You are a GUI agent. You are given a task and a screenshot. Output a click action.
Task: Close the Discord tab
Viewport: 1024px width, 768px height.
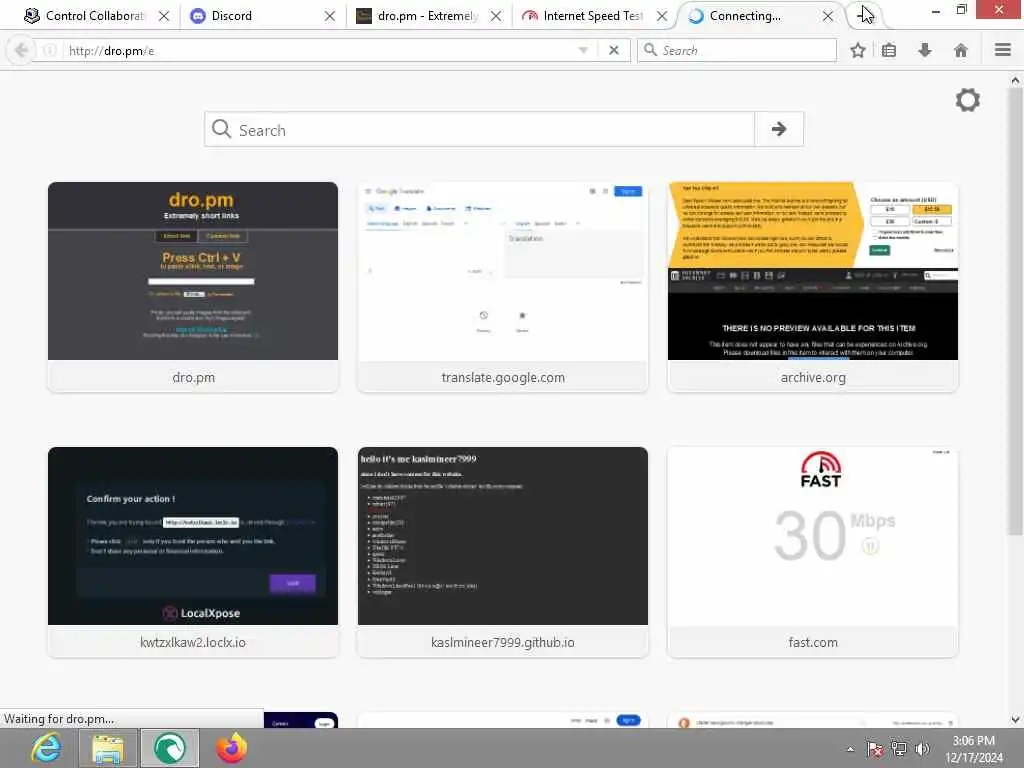point(330,16)
